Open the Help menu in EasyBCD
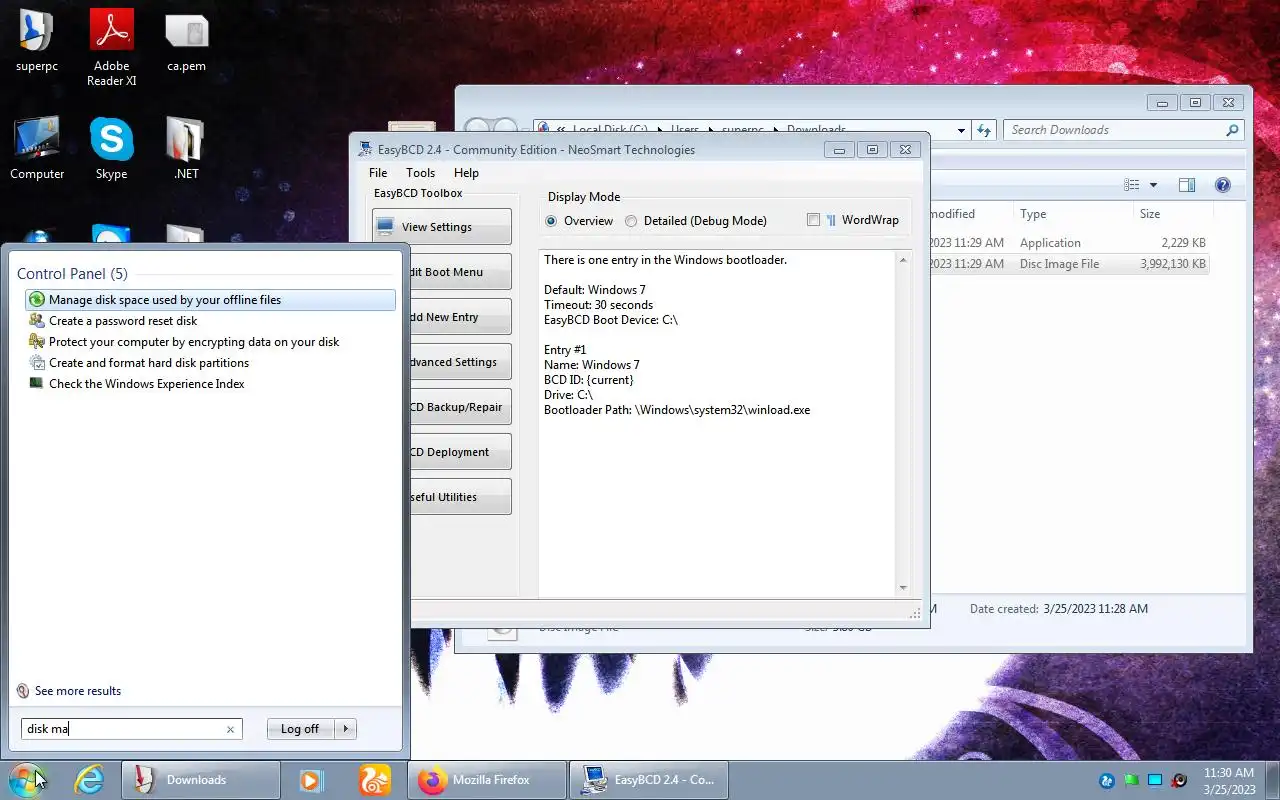The height and width of the screenshot is (800, 1280). pos(466,173)
